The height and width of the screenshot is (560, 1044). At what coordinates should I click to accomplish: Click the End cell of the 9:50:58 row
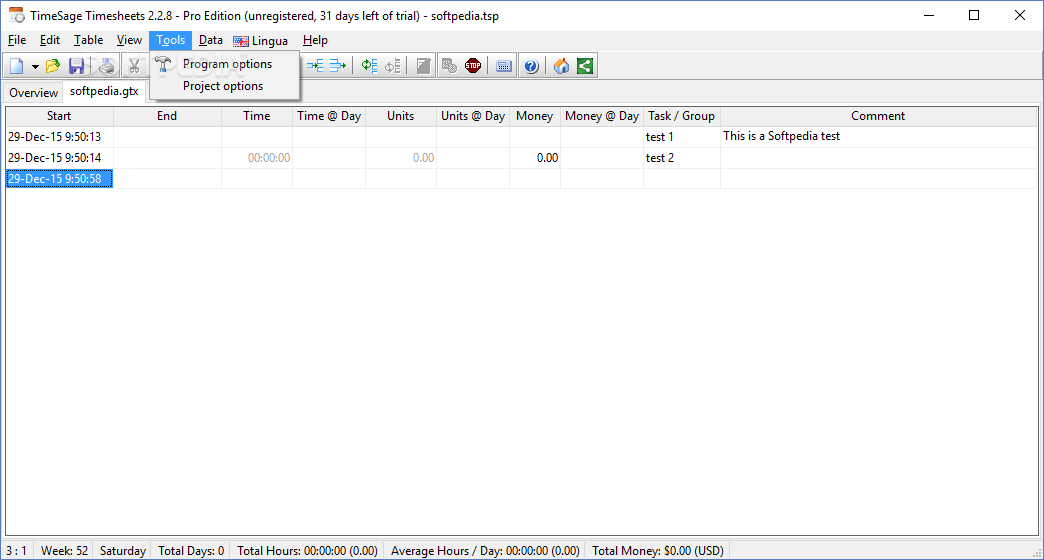tap(167, 178)
